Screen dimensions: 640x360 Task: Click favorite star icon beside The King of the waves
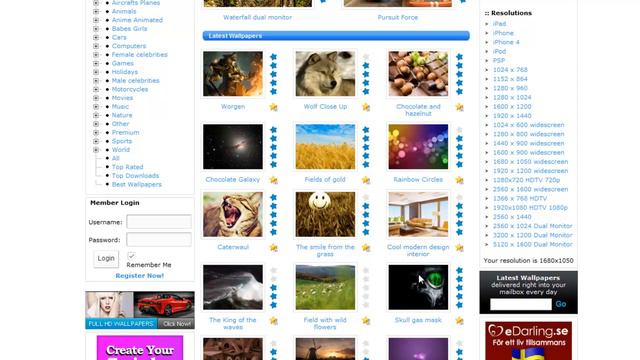(273, 321)
